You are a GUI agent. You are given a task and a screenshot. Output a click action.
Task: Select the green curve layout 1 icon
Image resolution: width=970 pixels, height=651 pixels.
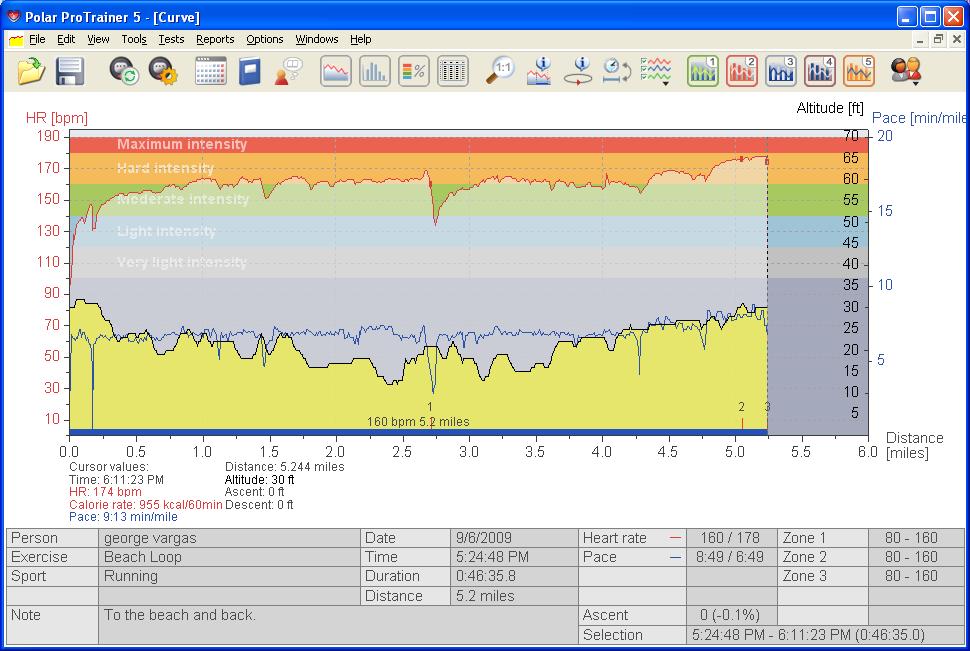point(703,71)
